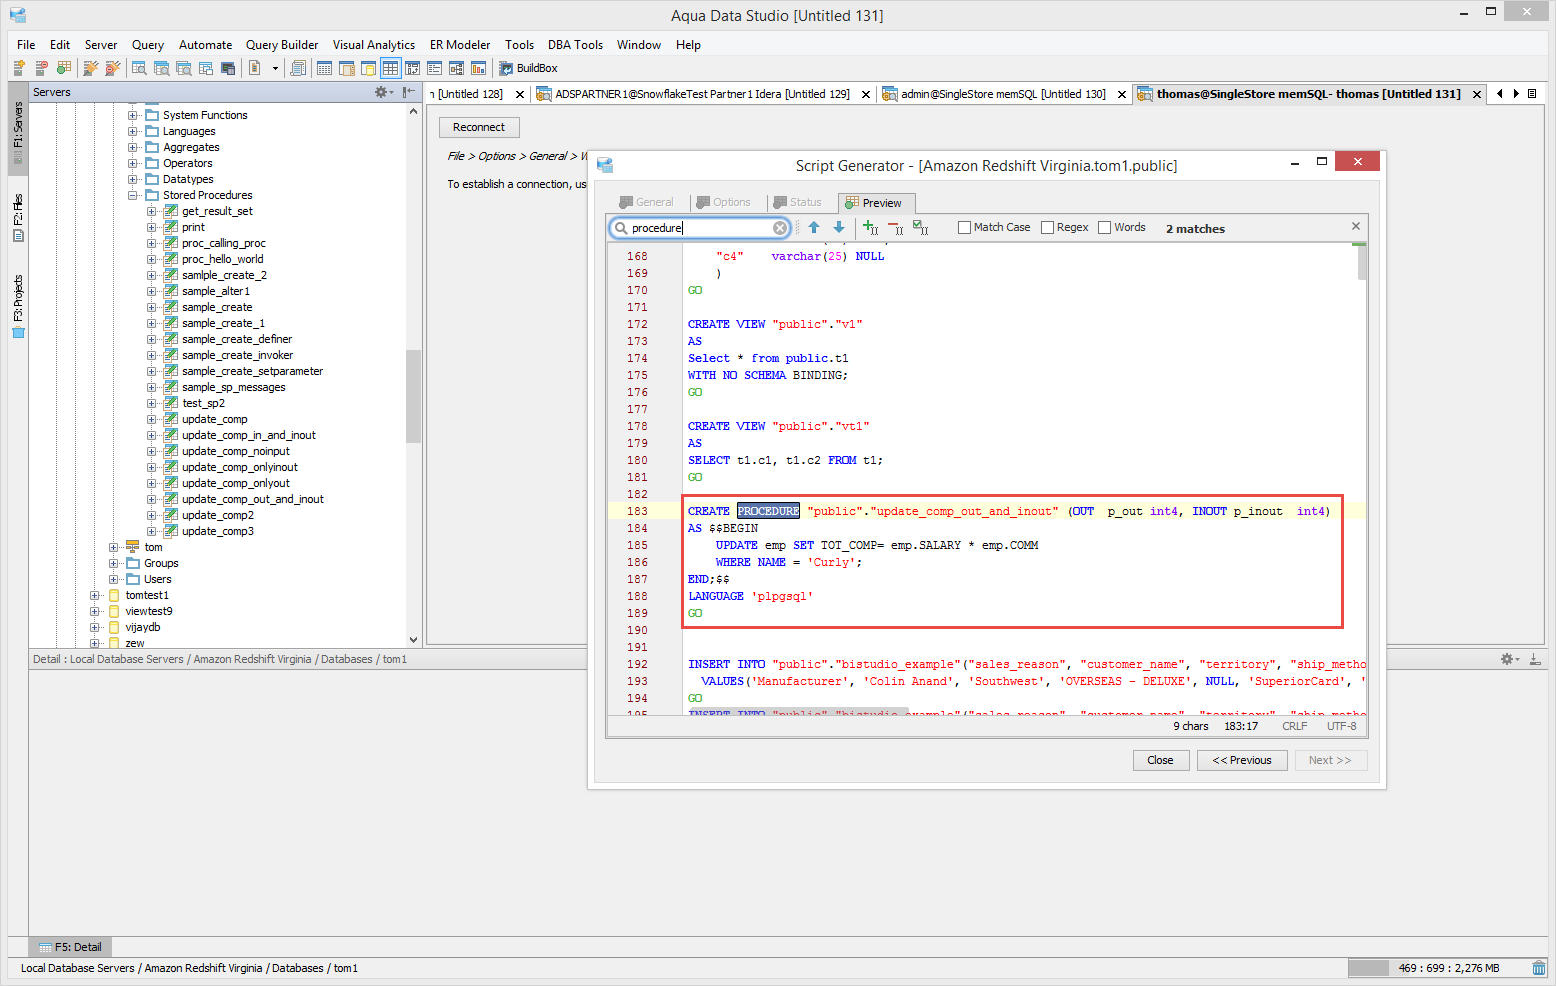Screen dimensions: 1556x986
Task: Check the Words option
Action: [x=1104, y=228]
